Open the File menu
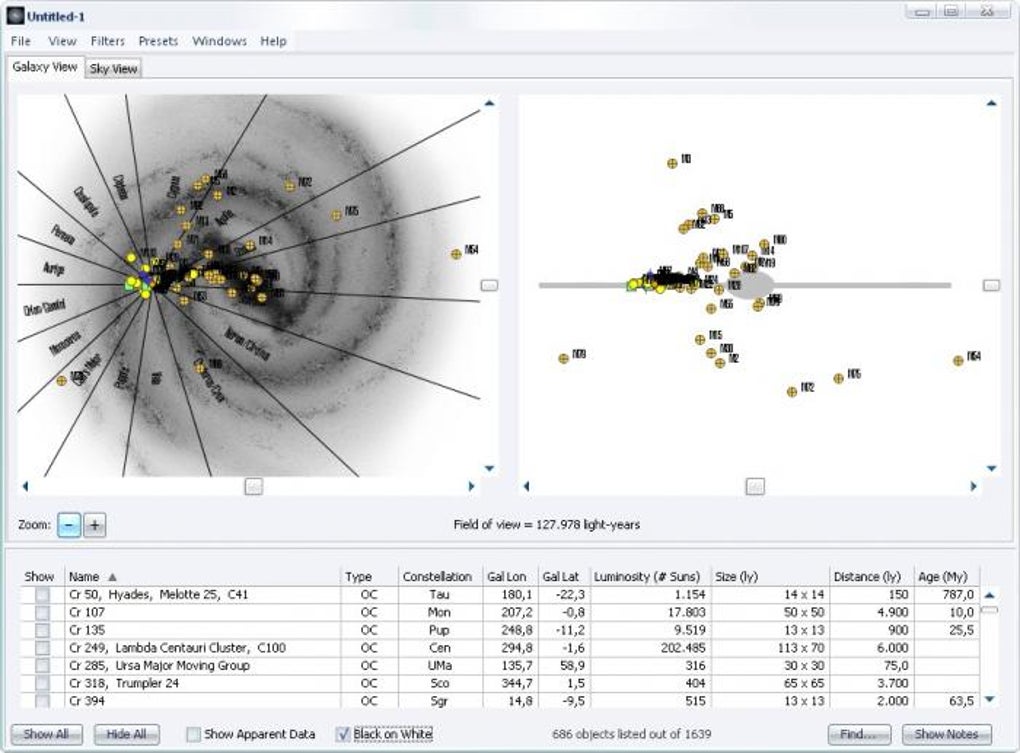The image size is (1020, 753). tap(21, 41)
